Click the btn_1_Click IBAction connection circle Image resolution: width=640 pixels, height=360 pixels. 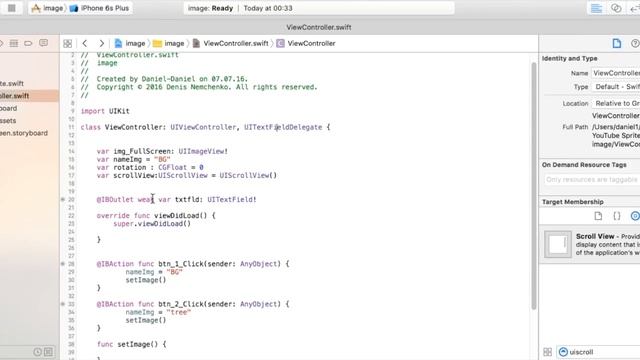tap(62, 264)
